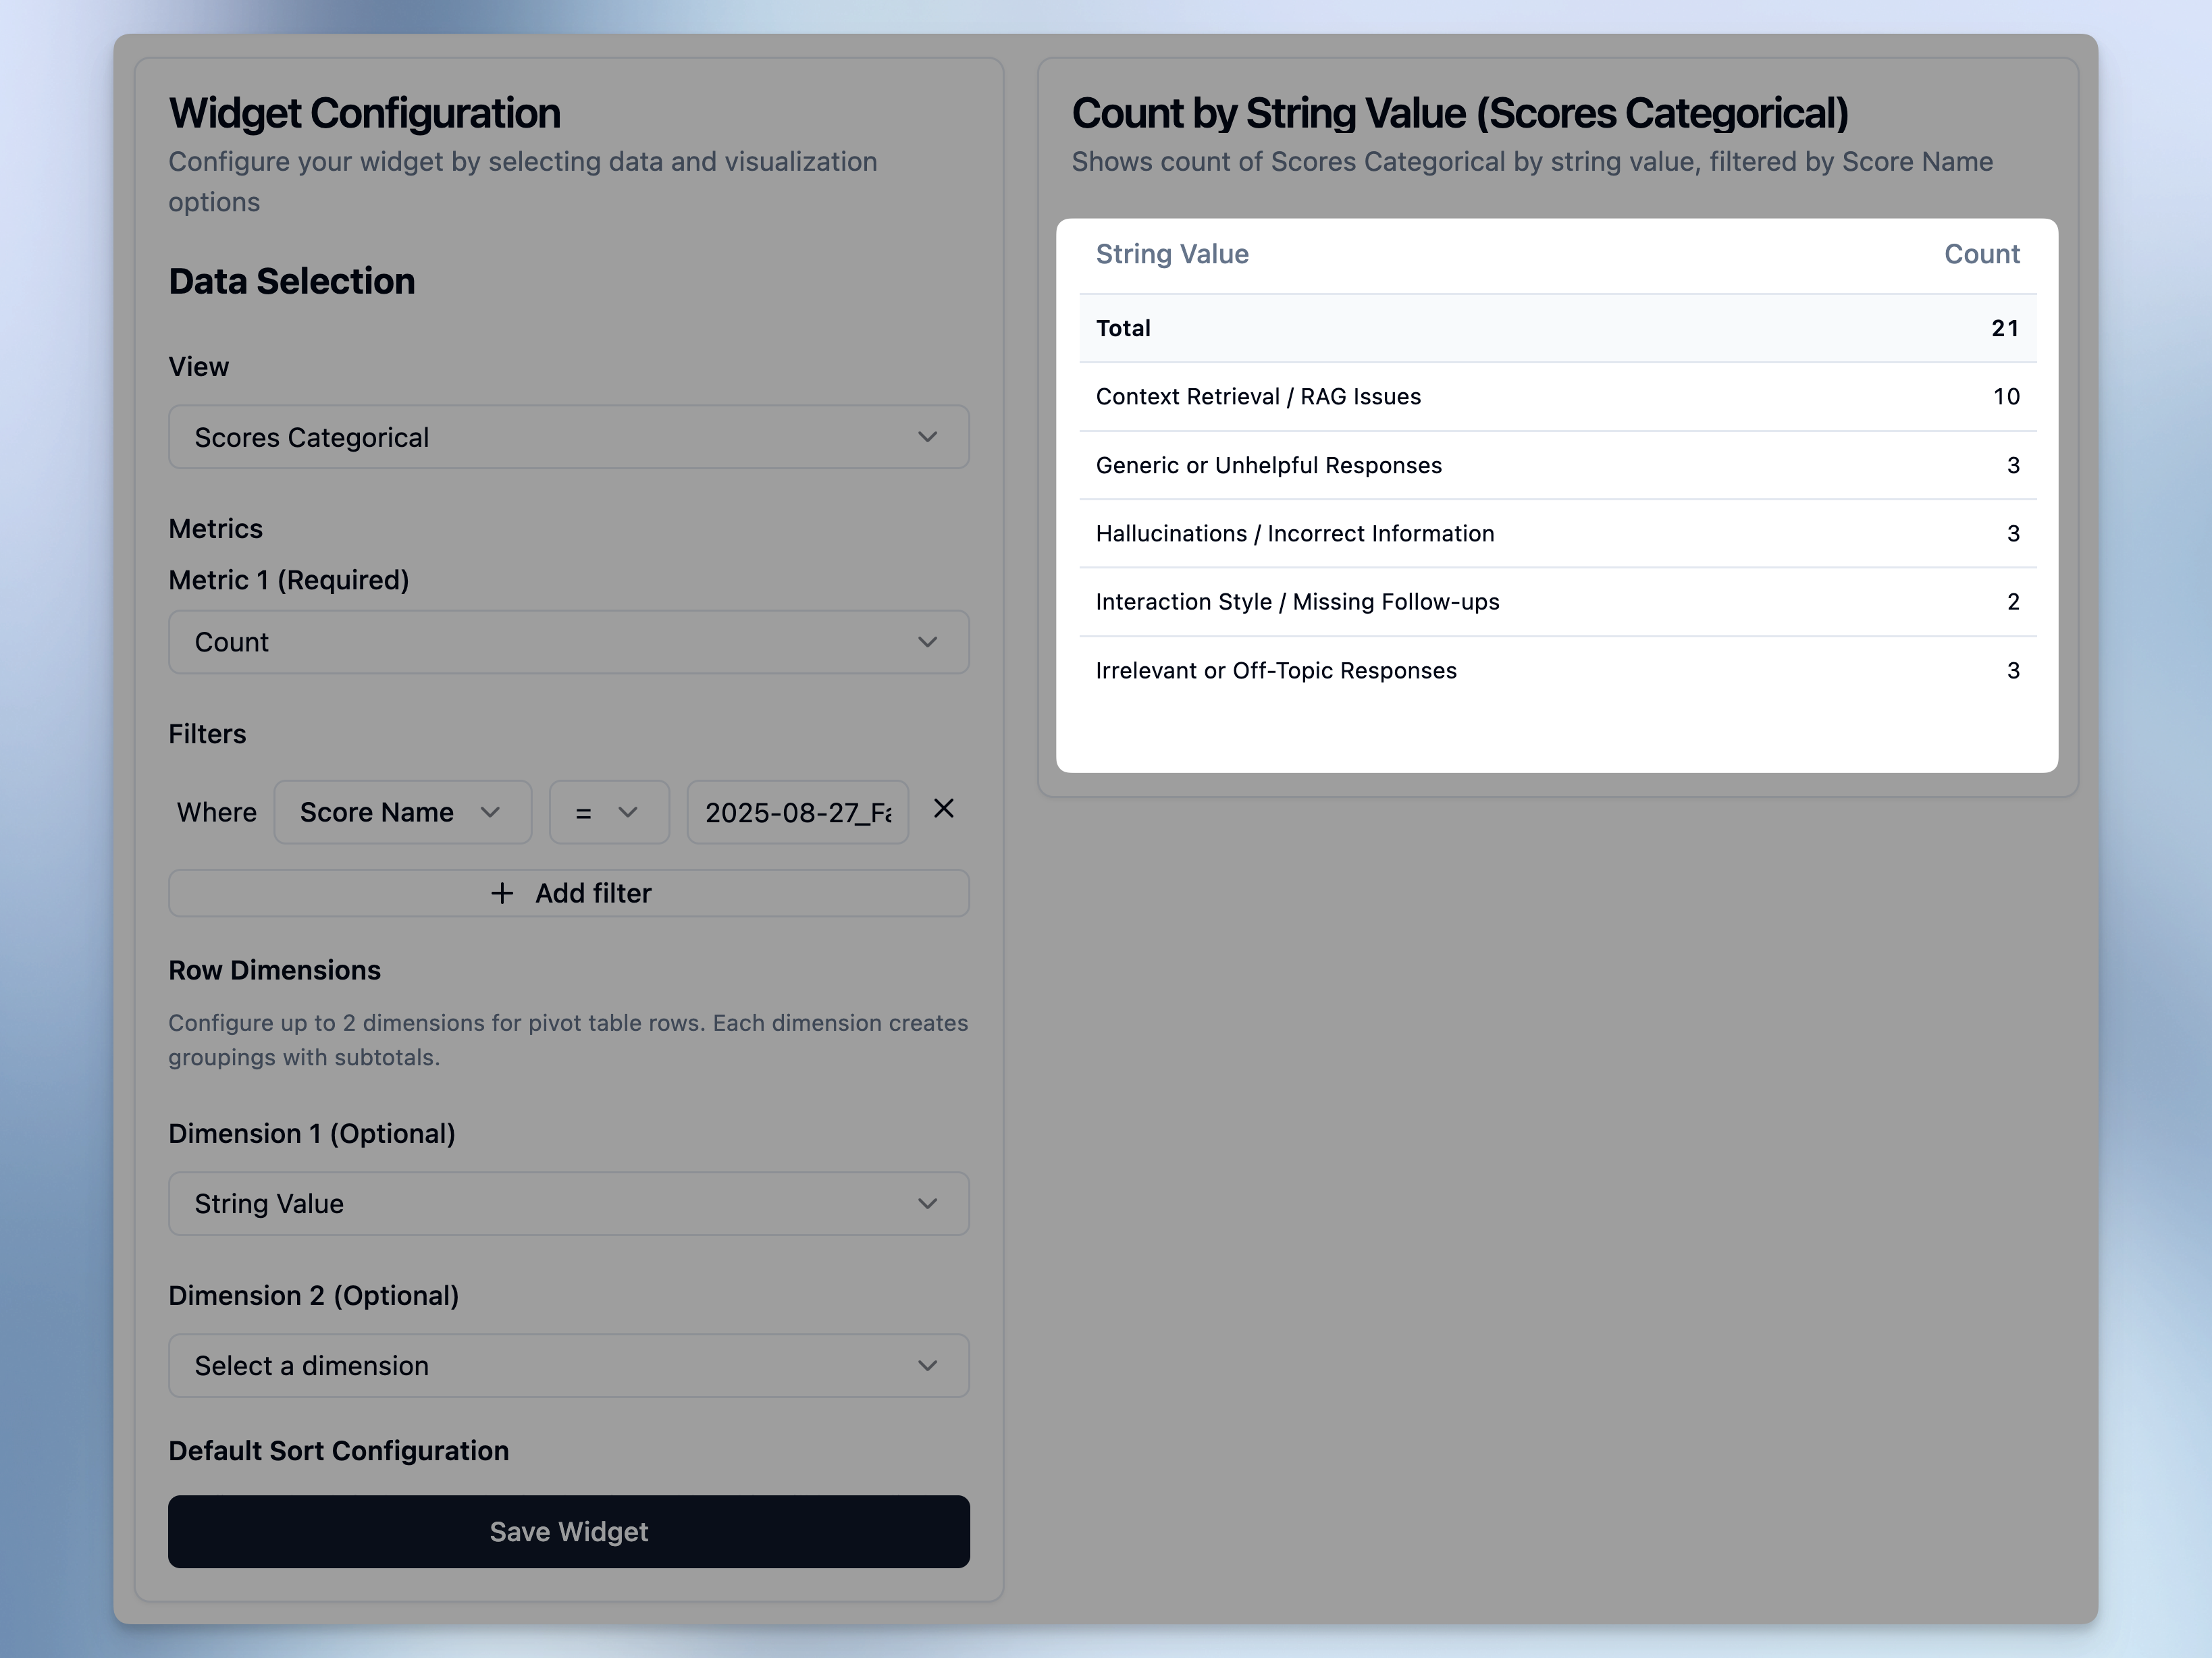This screenshot has height=1658, width=2212.
Task: Open String Value dimension dropdown
Action: pos(568,1203)
